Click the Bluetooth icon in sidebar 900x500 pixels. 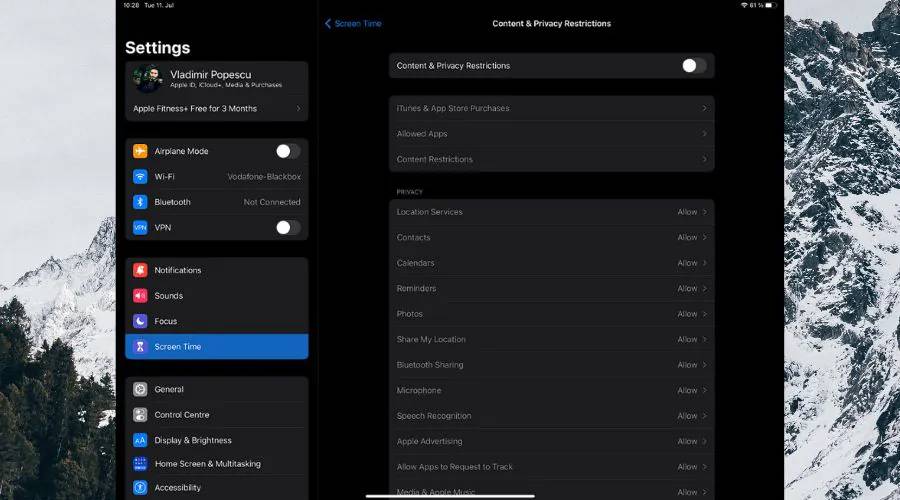point(140,202)
